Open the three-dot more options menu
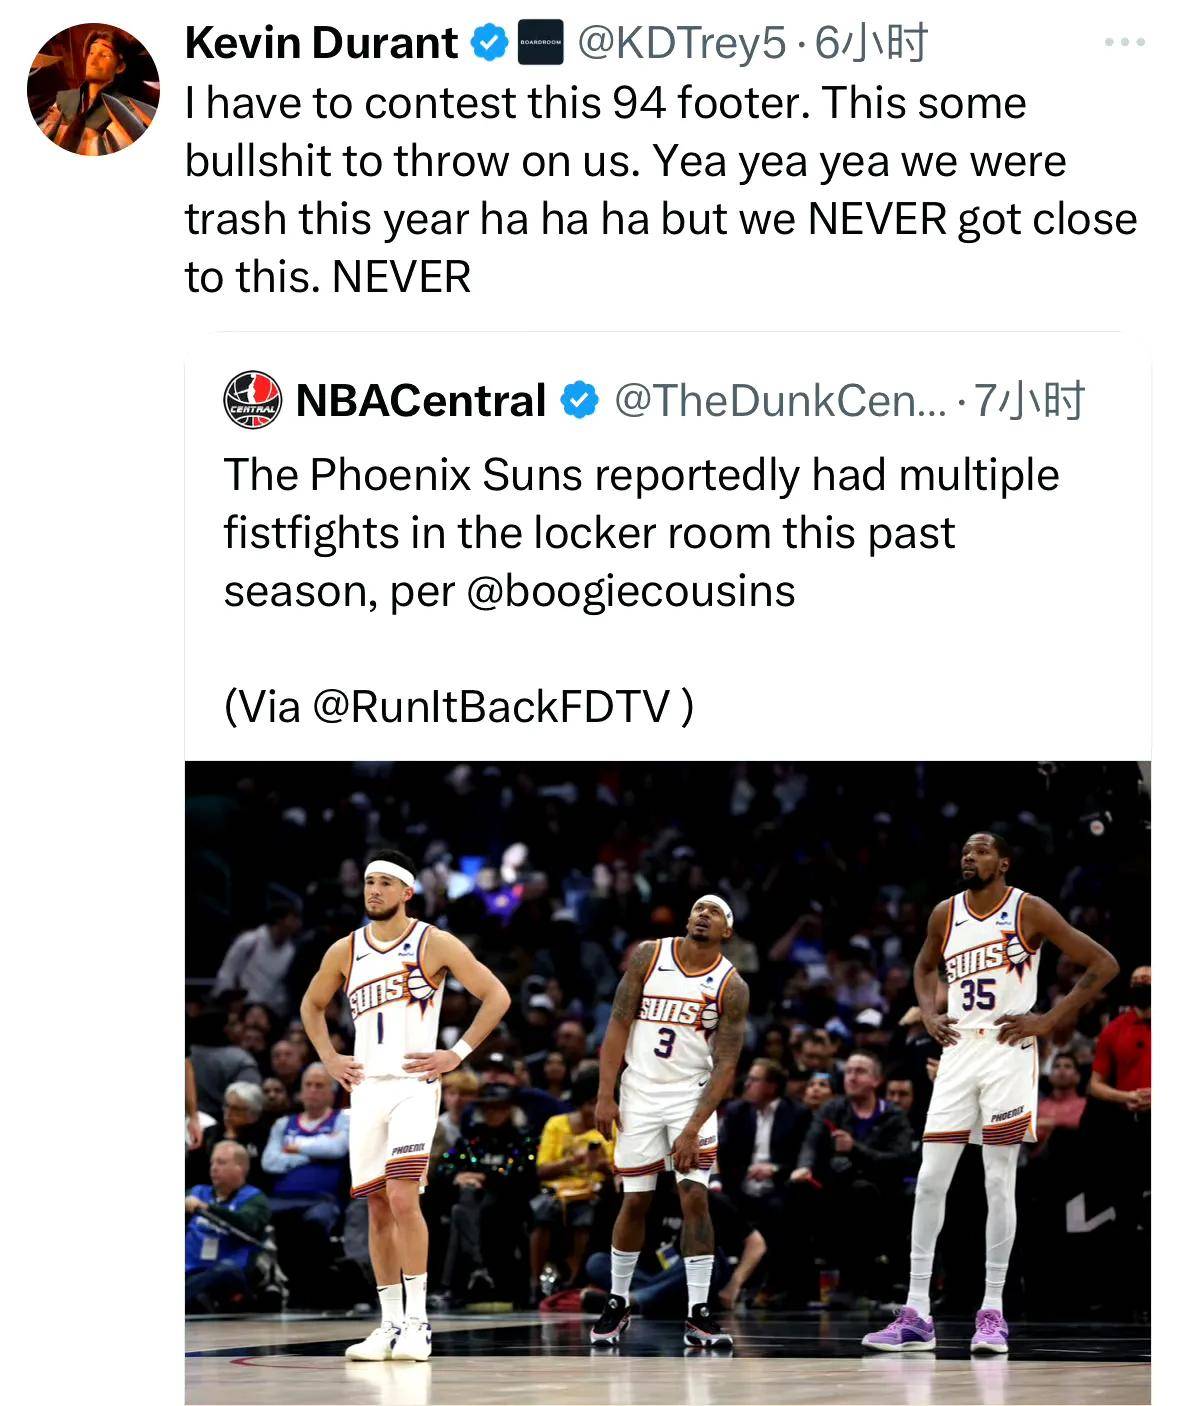1179x1406 pixels. [1124, 43]
